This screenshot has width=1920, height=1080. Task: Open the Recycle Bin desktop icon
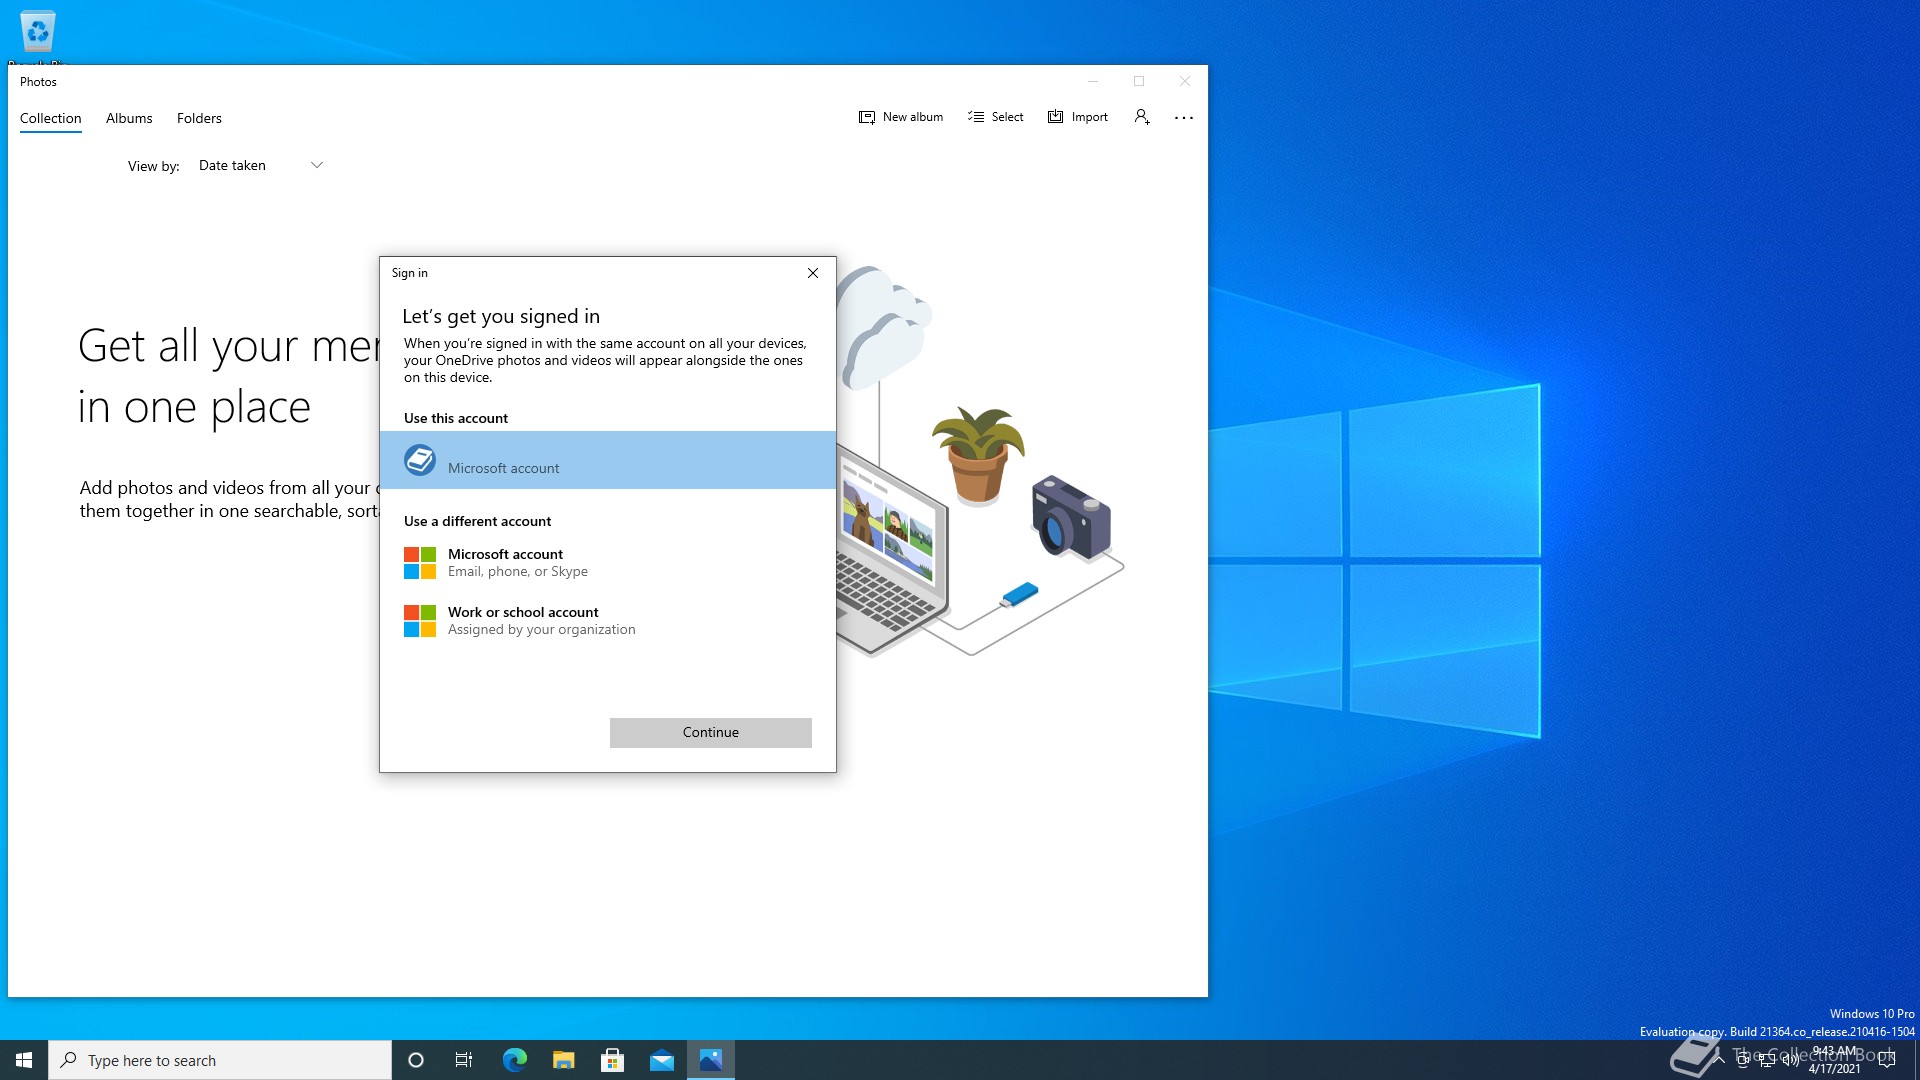pos(38,32)
